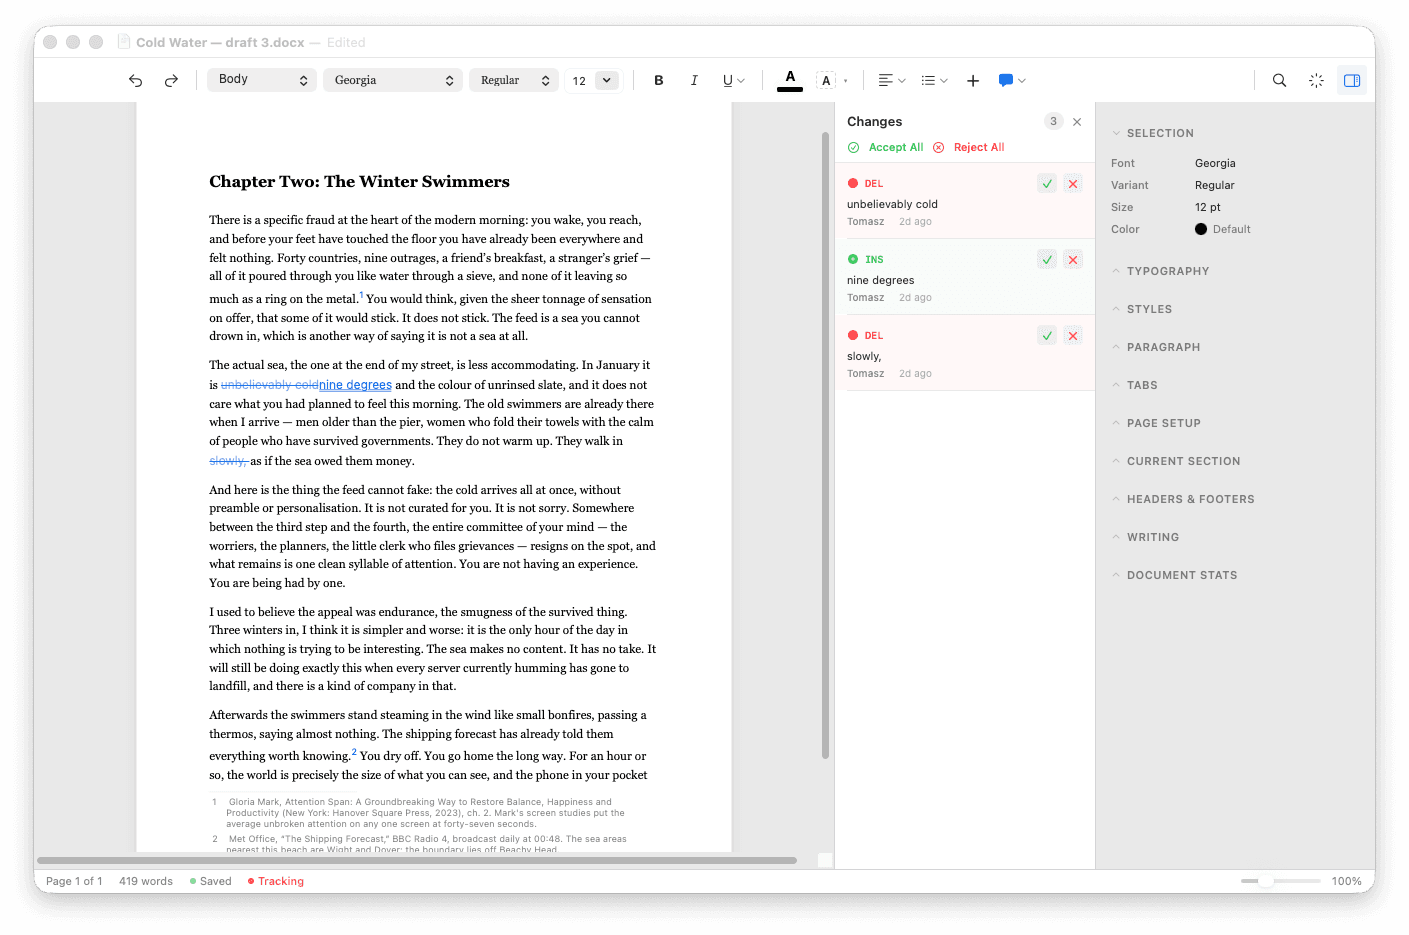Click the struck 'unbelievably cold' text in document
This screenshot has width=1409, height=935.
[270, 385]
